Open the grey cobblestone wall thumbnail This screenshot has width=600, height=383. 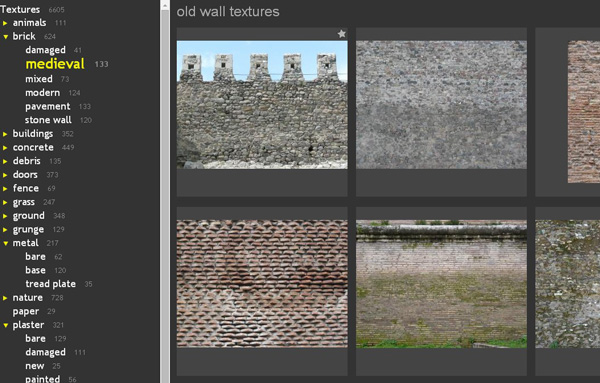pyautogui.click(x=441, y=105)
